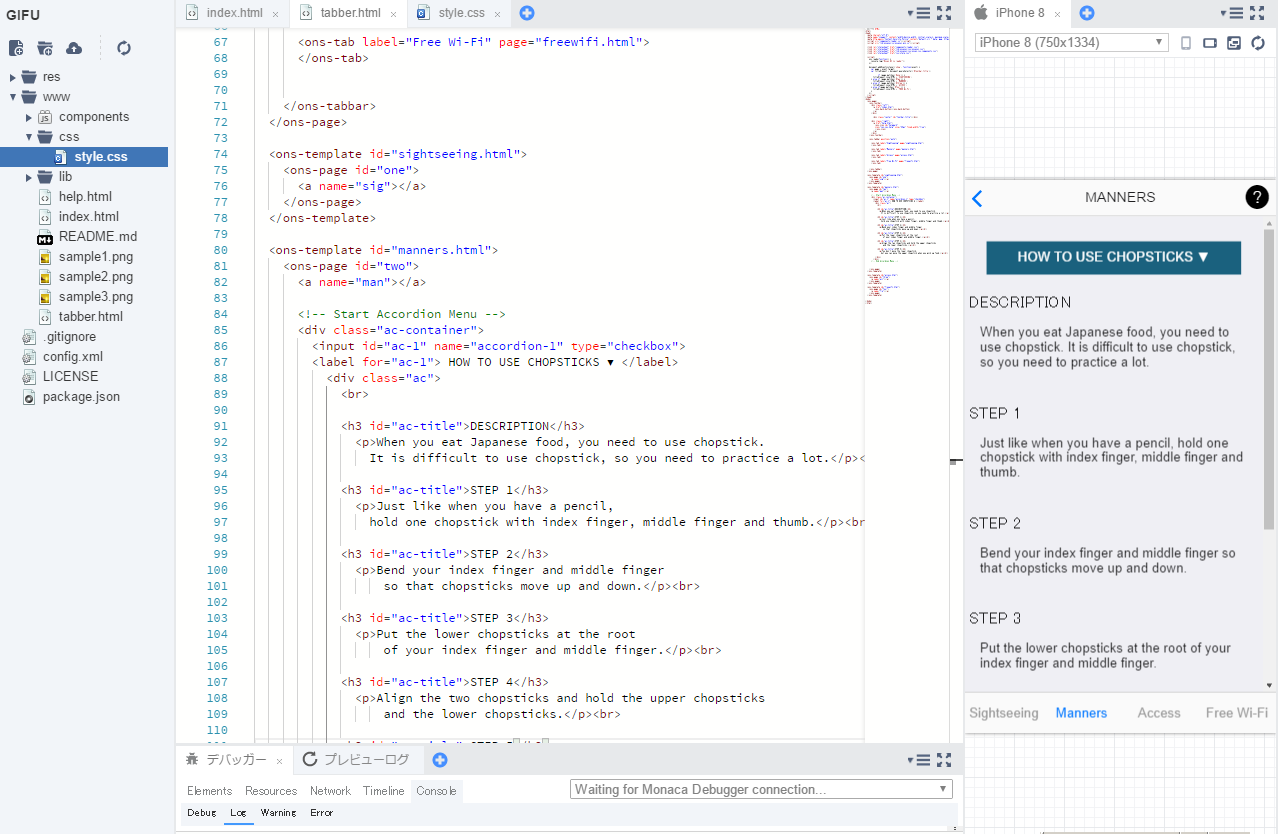1278x834 pixels.
Task: Expand the components folder
Action: 29,117
